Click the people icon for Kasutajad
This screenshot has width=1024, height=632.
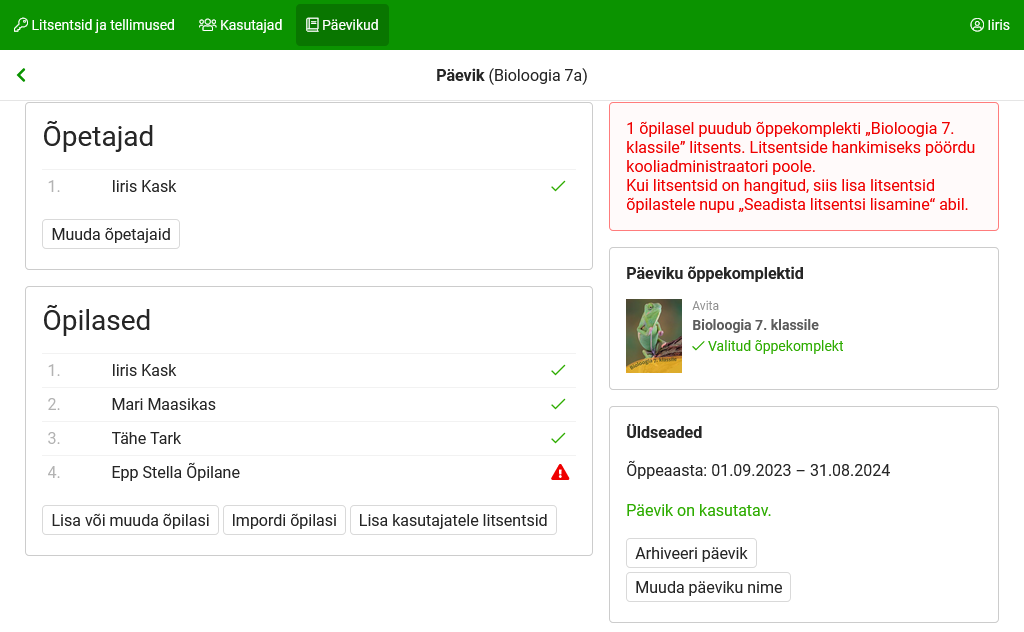click(x=207, y=25)
